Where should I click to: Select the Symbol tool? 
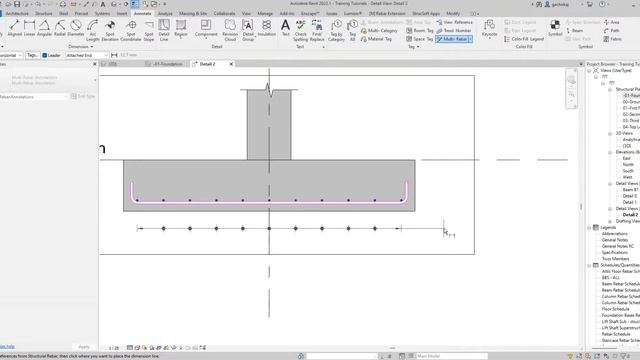point(555,29)
